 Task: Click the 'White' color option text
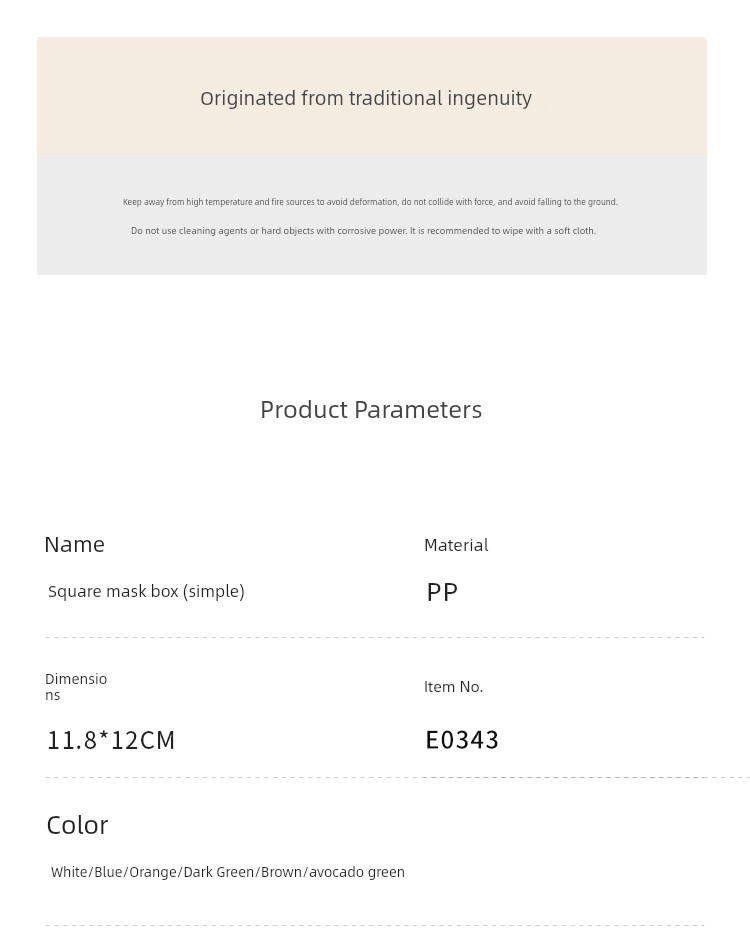(70, 872)
